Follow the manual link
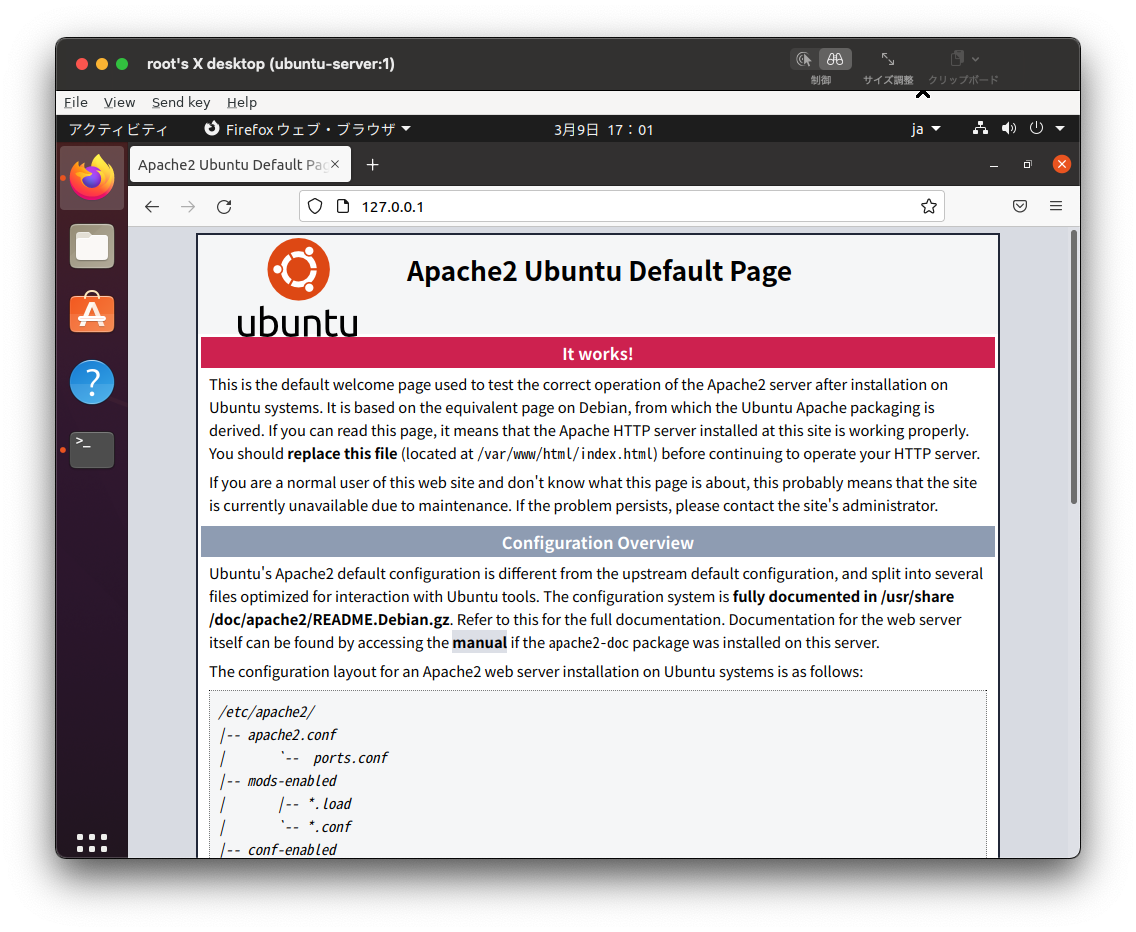1136x932 pixels. (479, 643)
